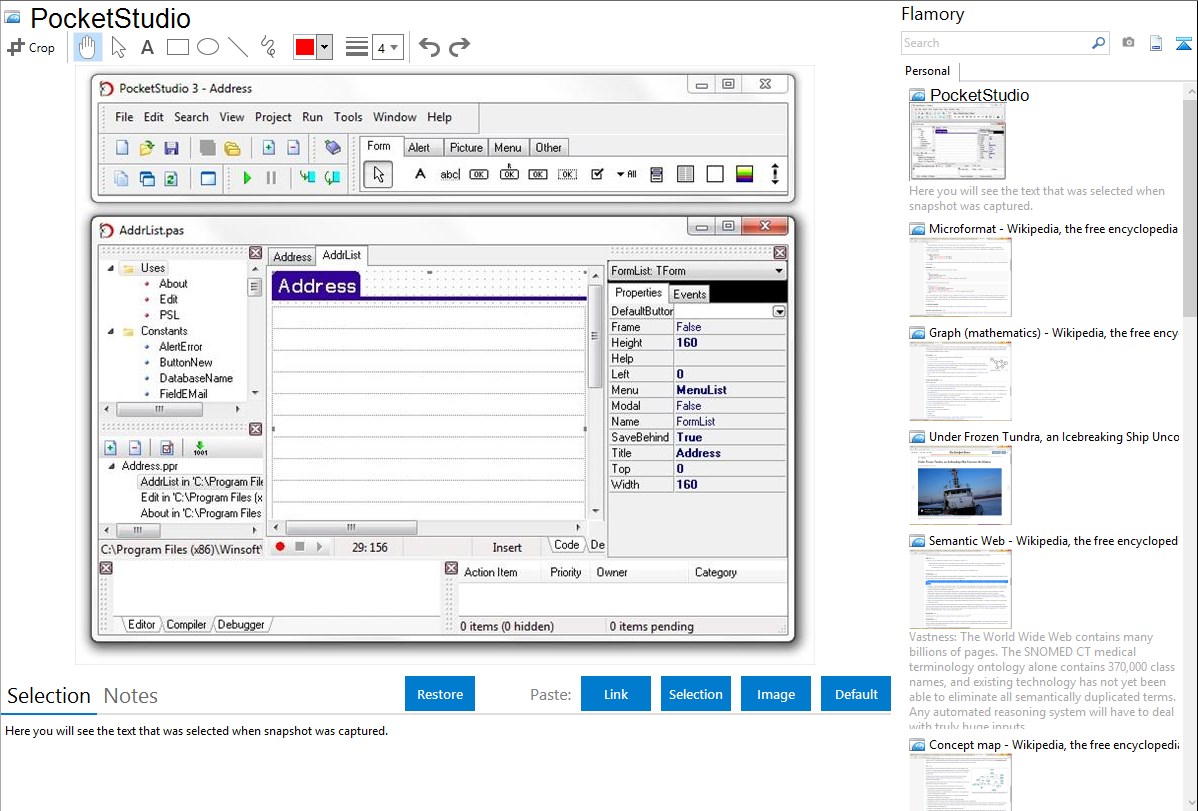Select the straight line tool
Viewport: 1198px width, 811px height.
pos(237,47)
